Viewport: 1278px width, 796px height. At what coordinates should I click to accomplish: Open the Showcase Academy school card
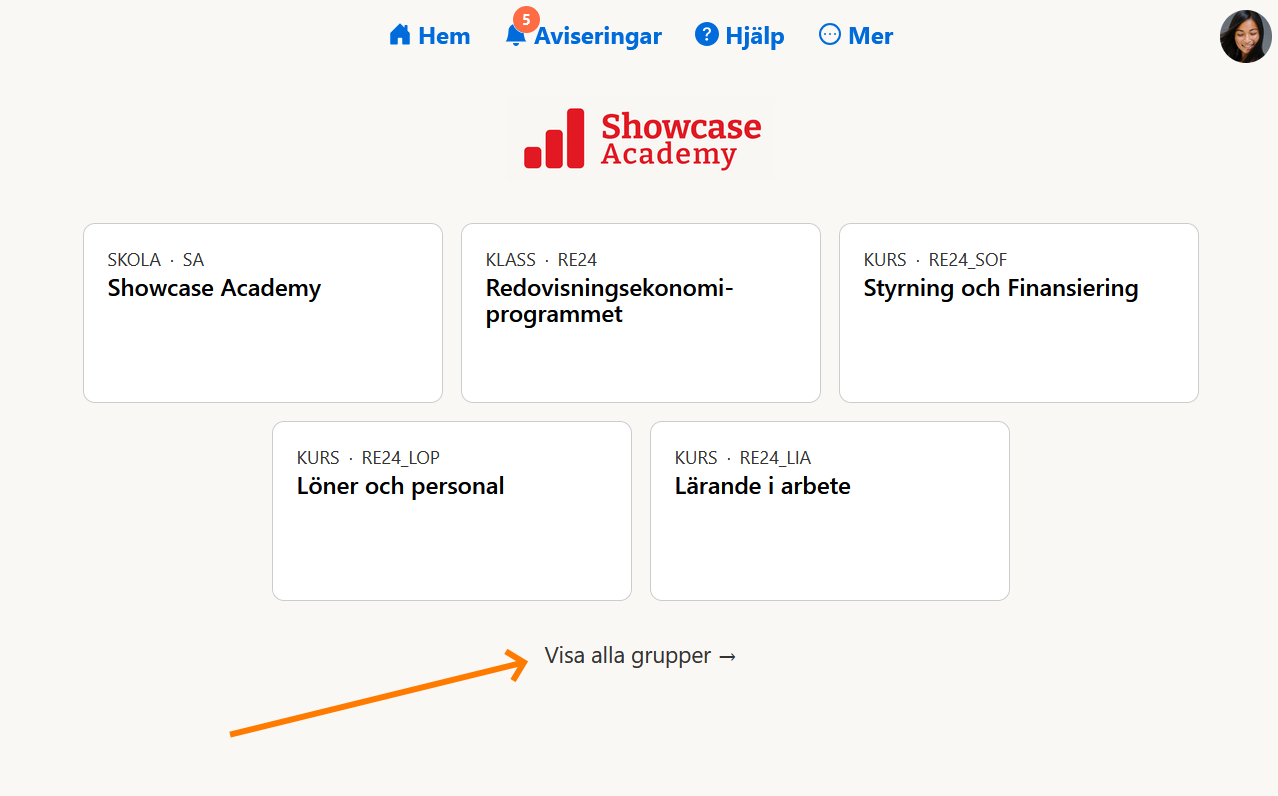point(263,313)
